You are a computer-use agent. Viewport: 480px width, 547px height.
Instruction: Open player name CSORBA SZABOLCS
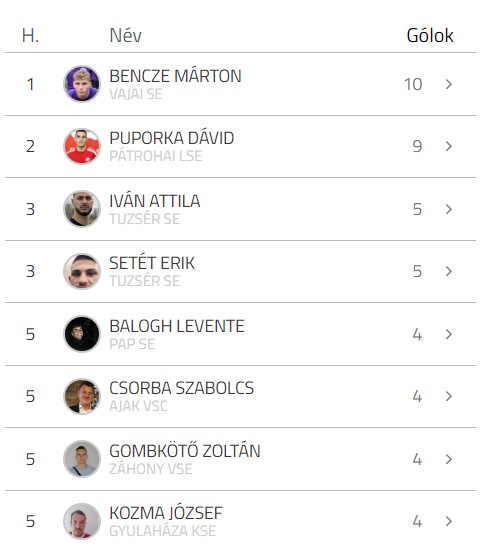tap(181, 388)
